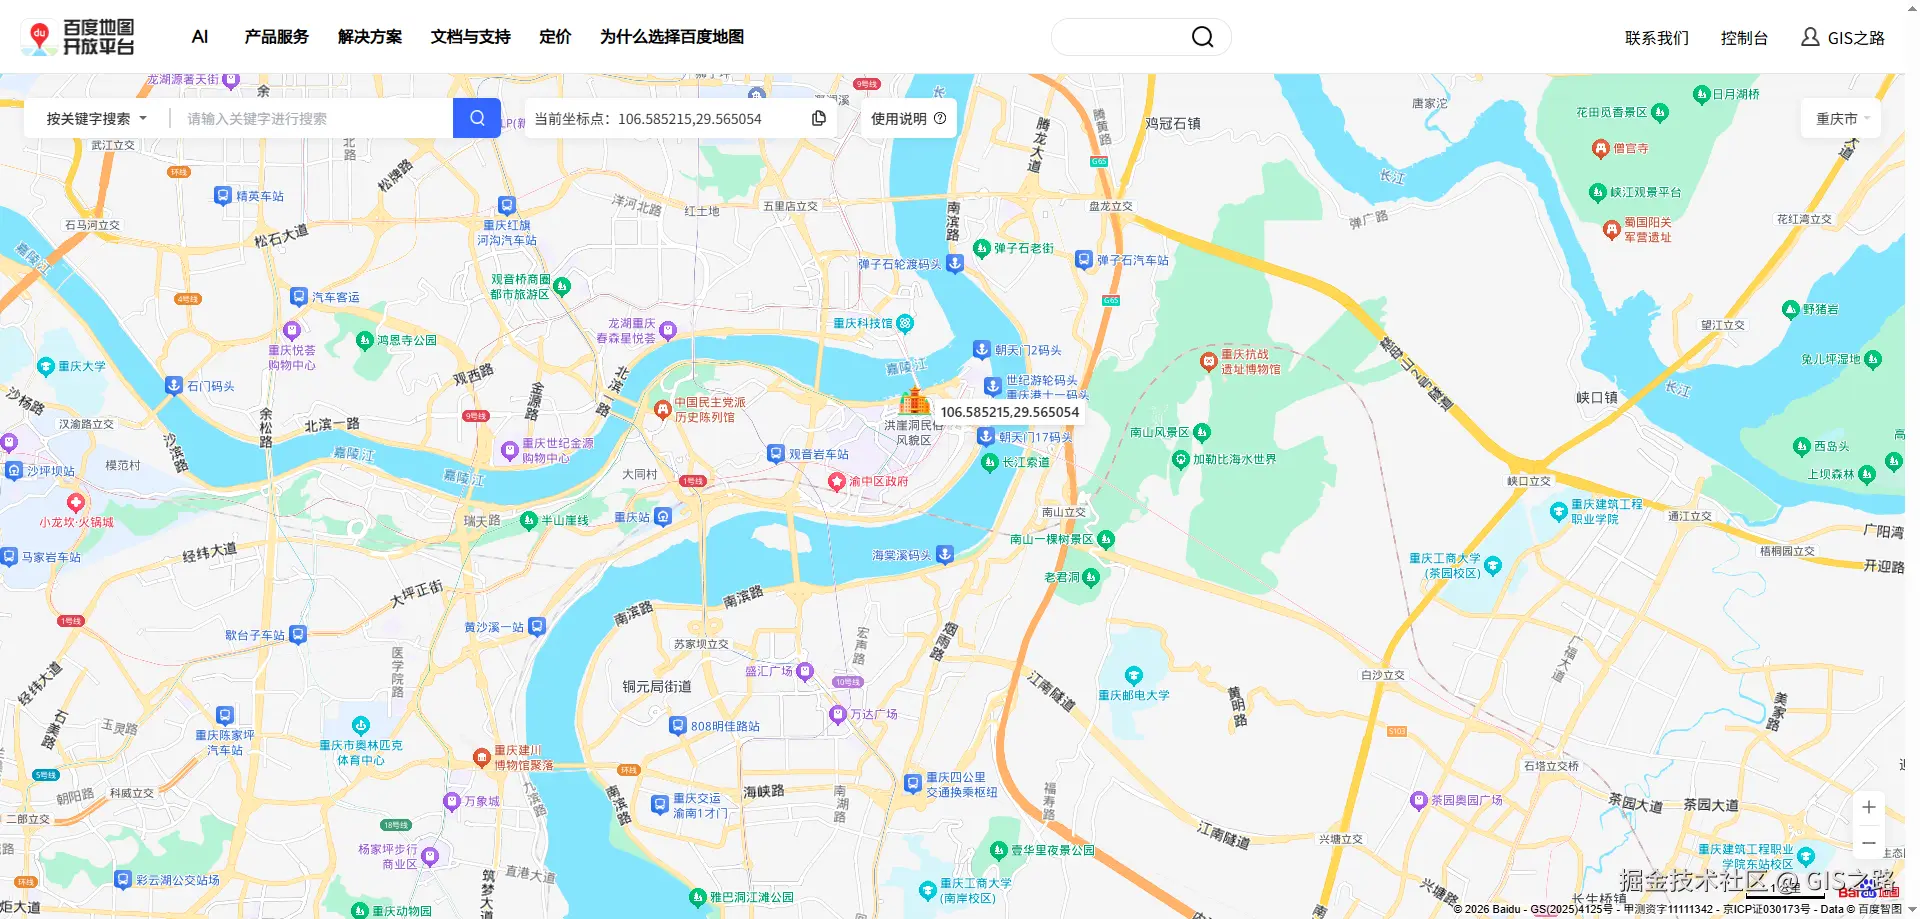Open the 文档与支持 navigation menu

tap(471, 37)
